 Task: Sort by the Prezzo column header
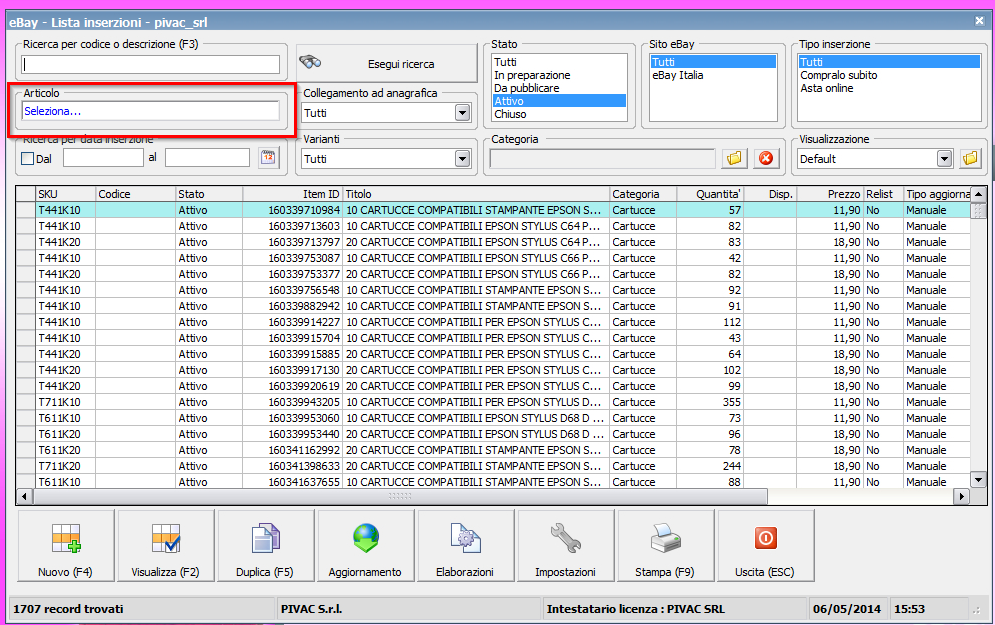point(831,194)
